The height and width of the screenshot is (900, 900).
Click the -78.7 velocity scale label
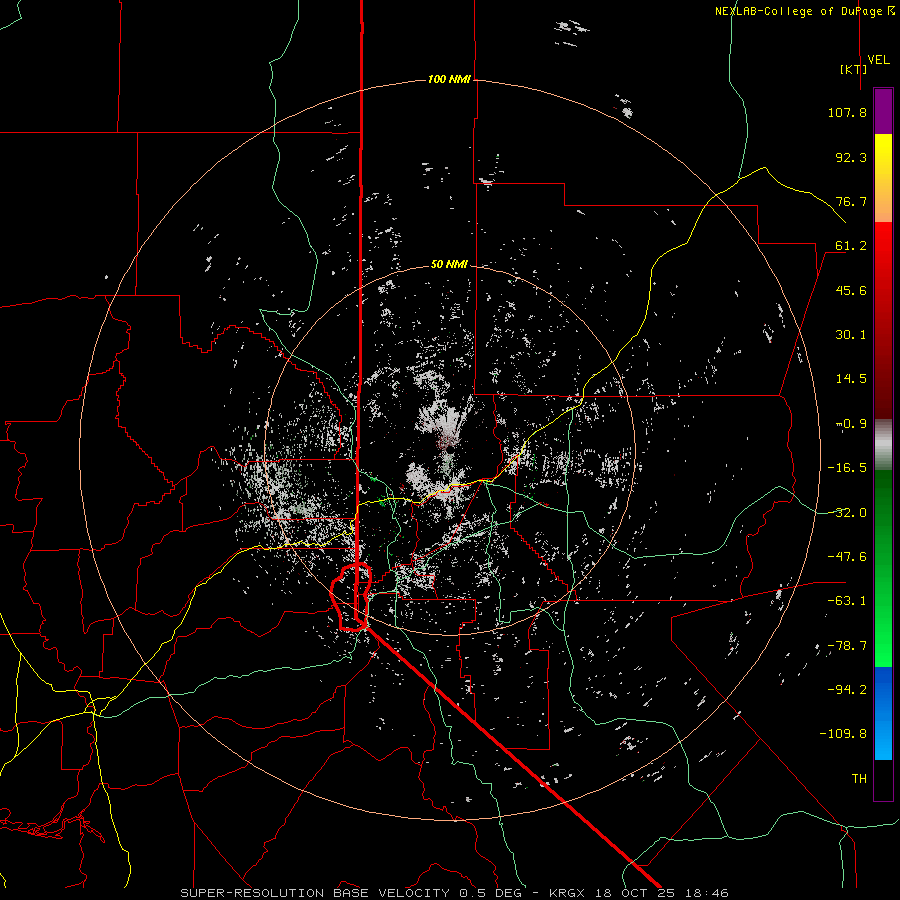847,646
